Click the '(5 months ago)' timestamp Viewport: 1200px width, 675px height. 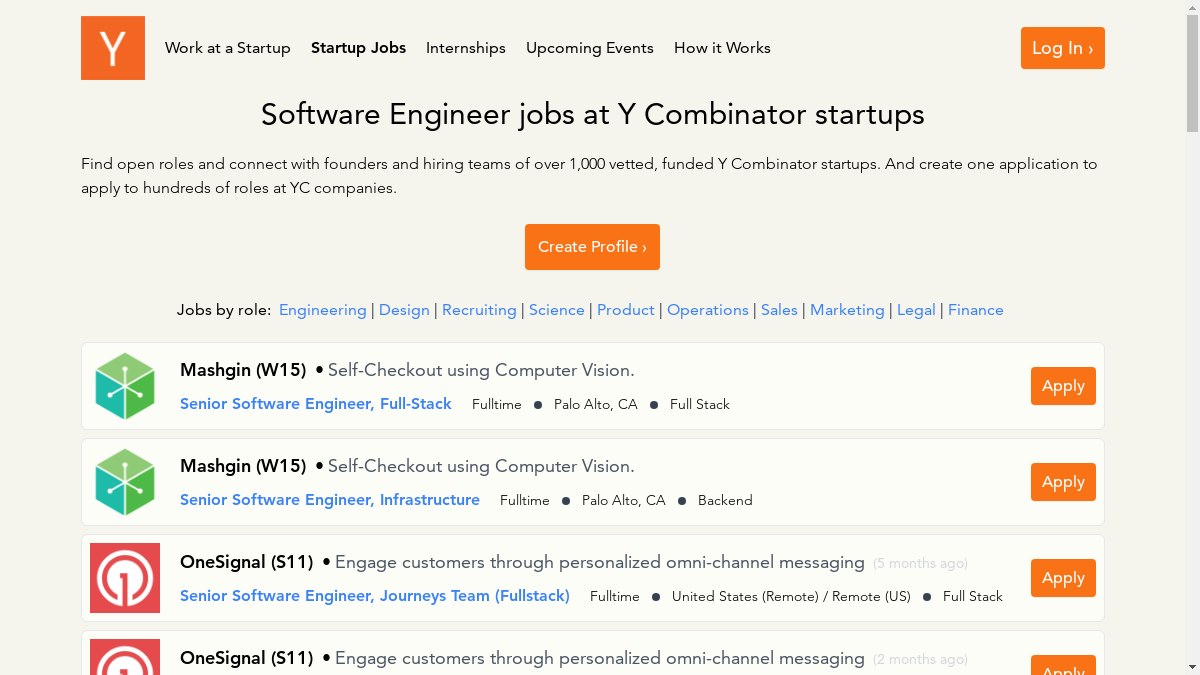(920, 563)
